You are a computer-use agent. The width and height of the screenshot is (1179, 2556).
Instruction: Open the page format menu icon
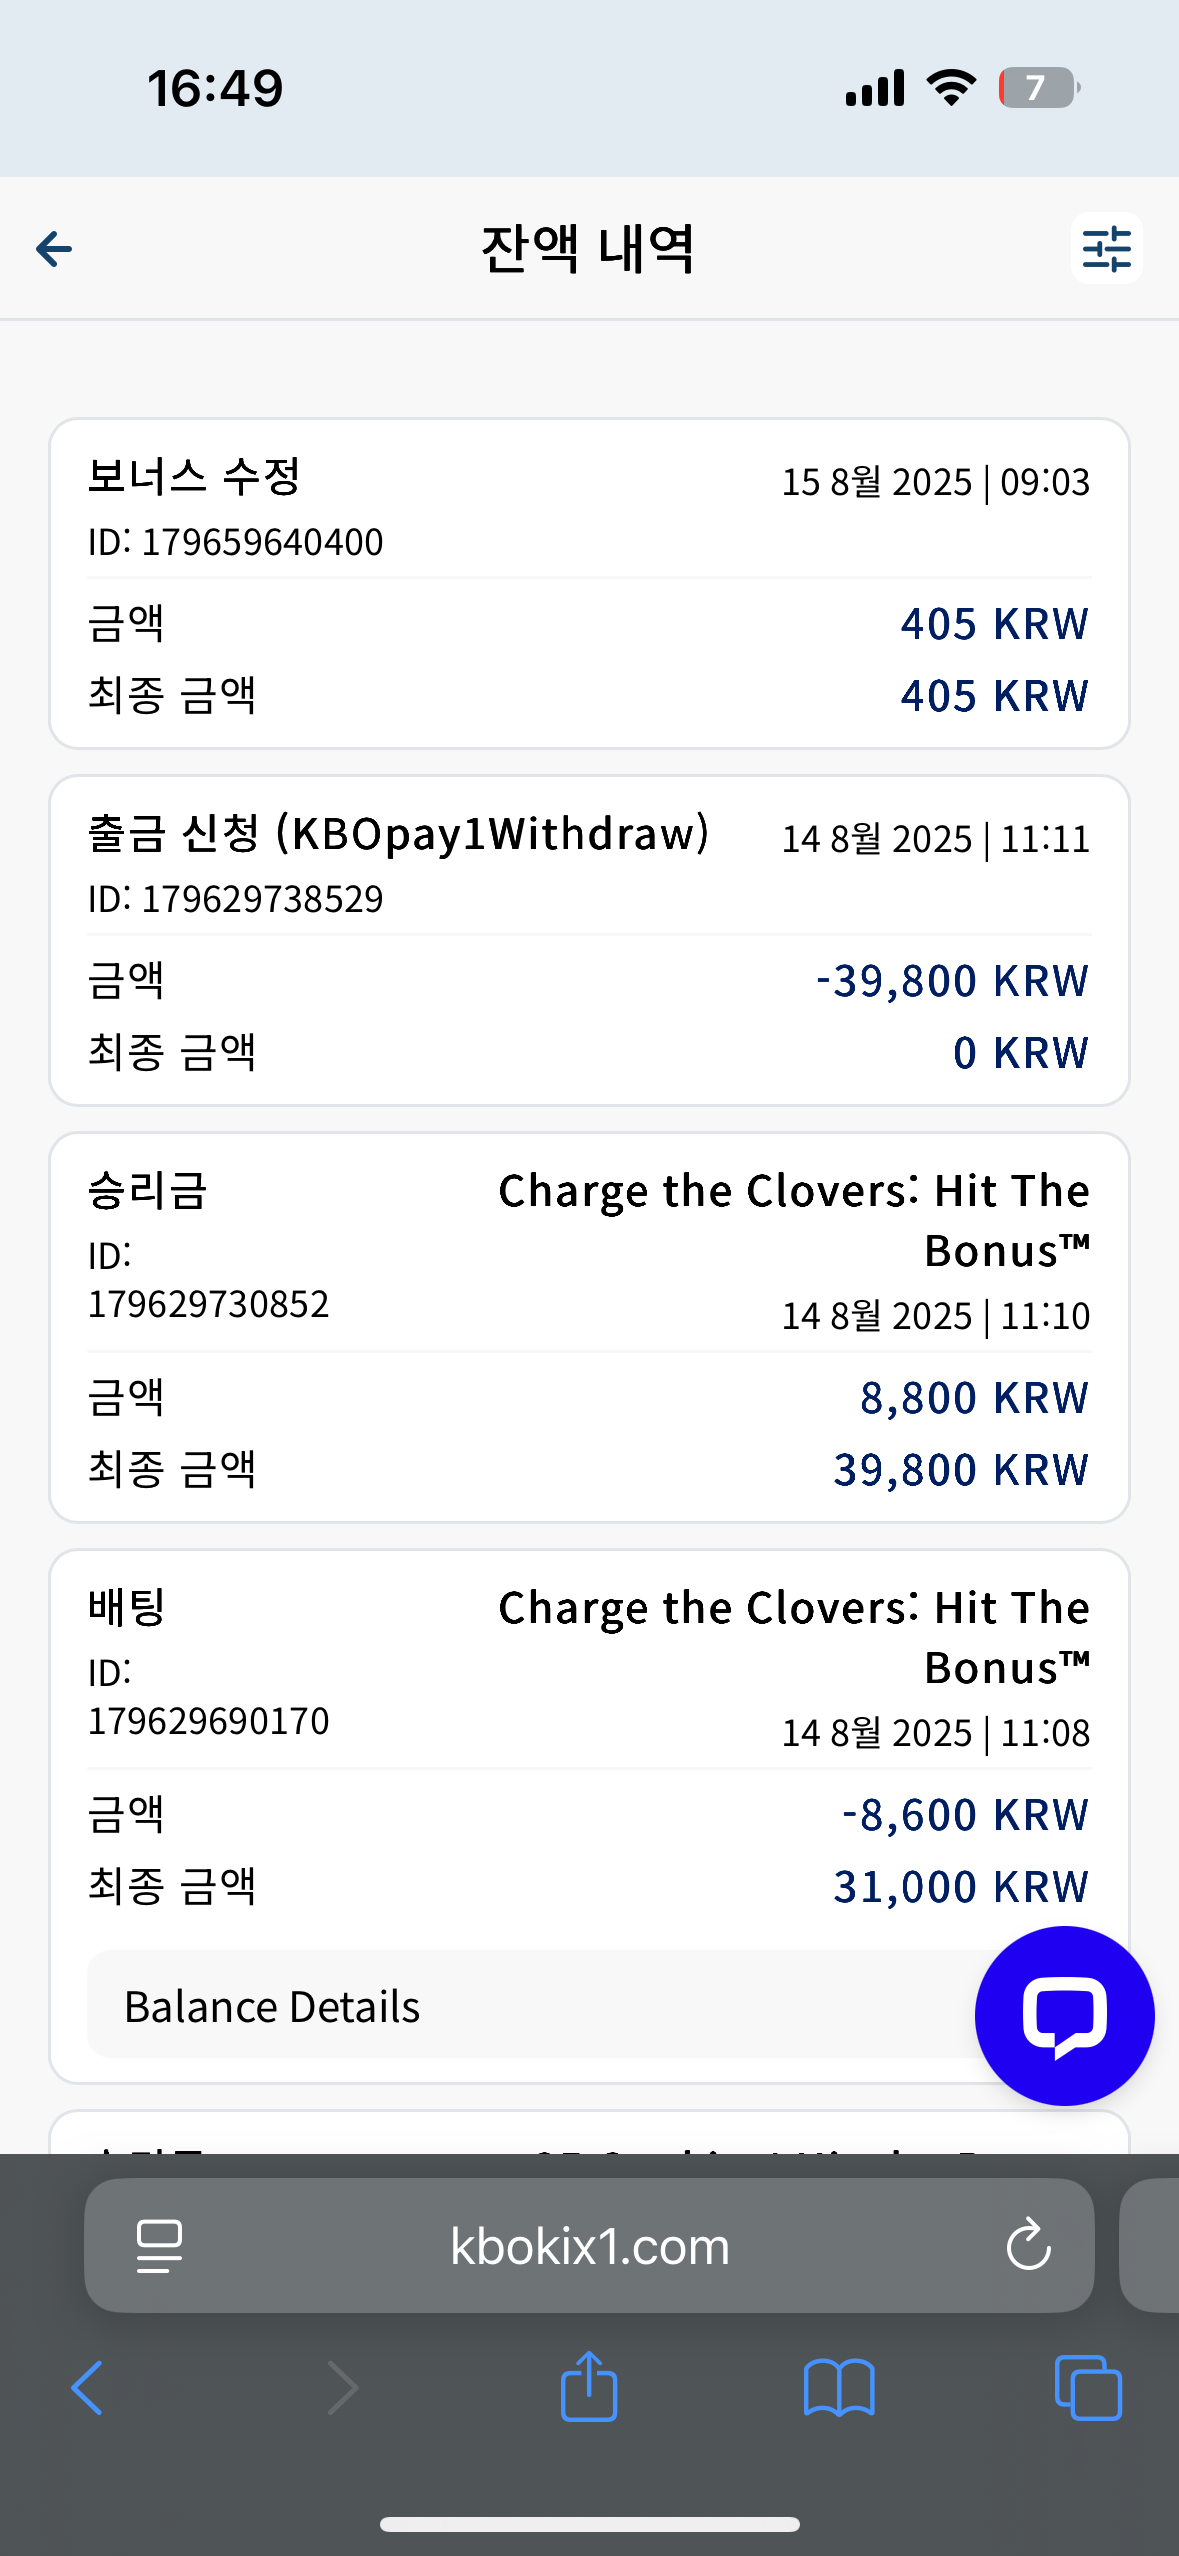(159, 2246)
